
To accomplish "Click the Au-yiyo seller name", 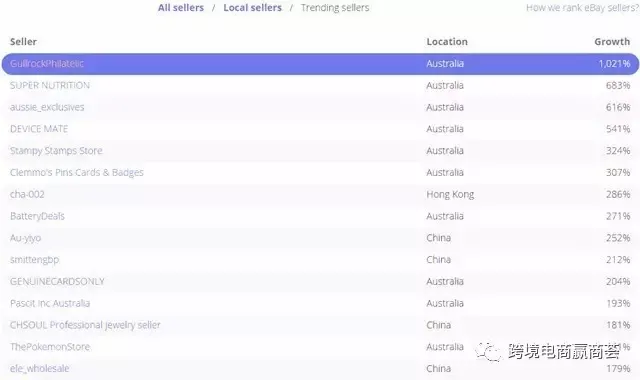I will (25, 238).
